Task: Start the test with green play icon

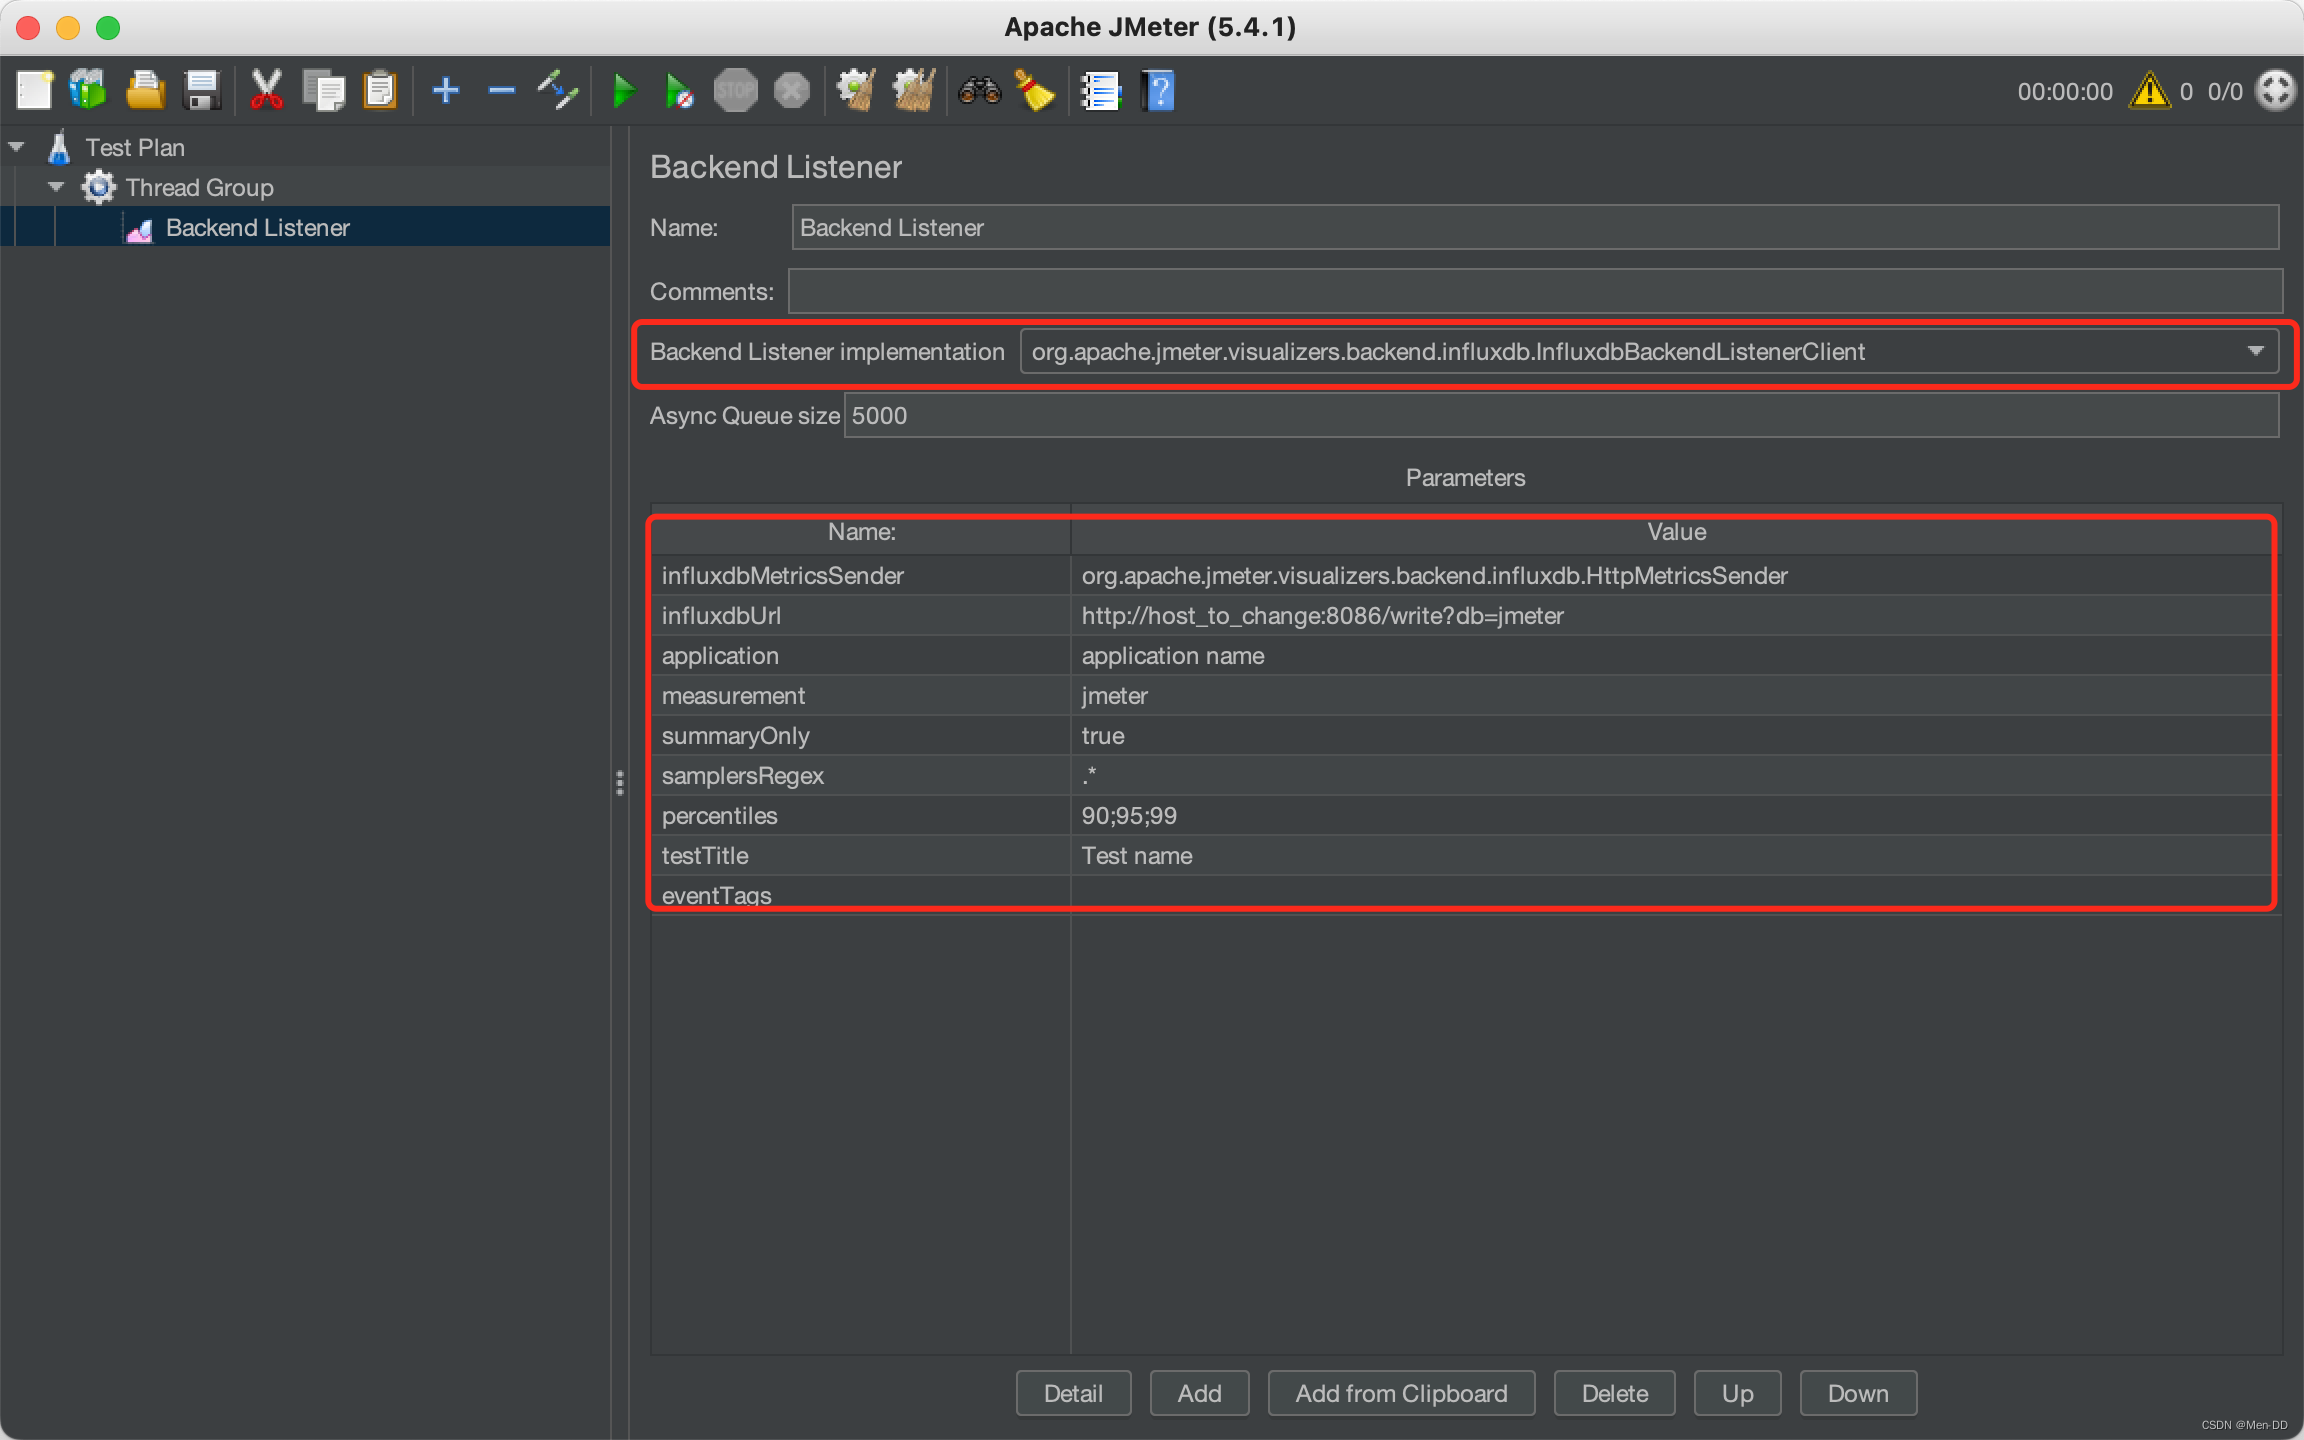Action: pos(623,91)
